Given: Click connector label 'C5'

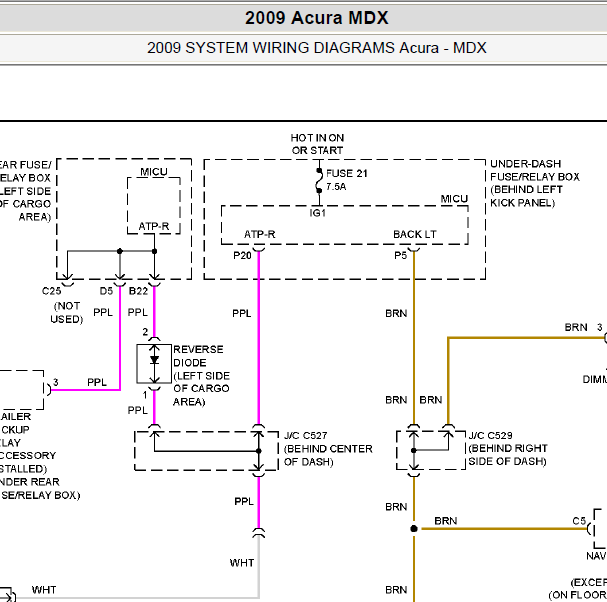Looking at the screenshot, I should click(x=579, y=521).
